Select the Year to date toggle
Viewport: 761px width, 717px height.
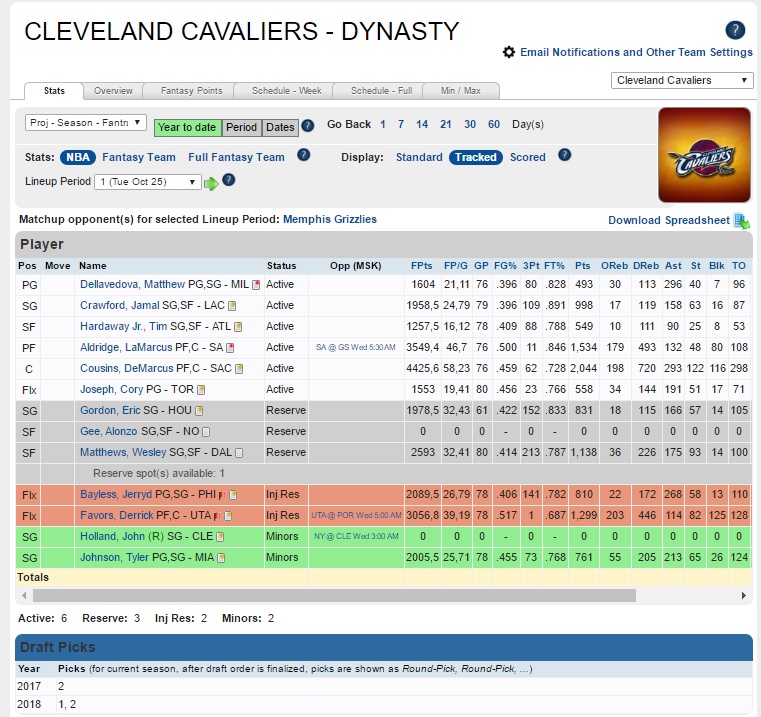187,128
